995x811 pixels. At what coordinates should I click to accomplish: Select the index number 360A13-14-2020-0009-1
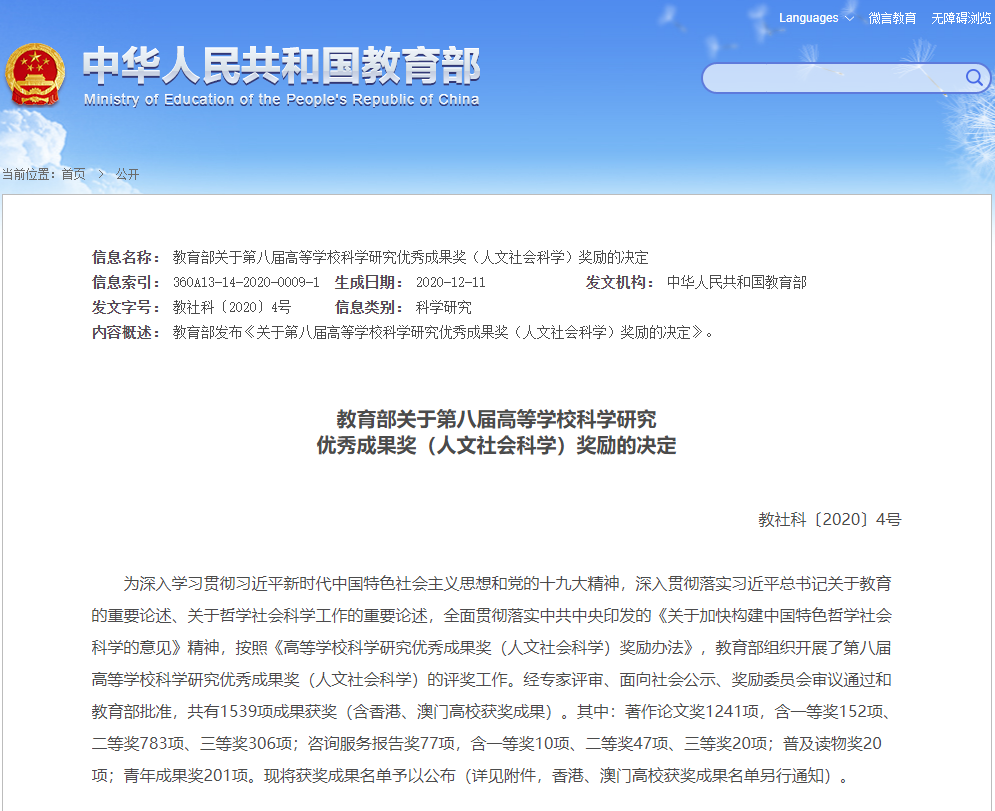pos(246,282)
